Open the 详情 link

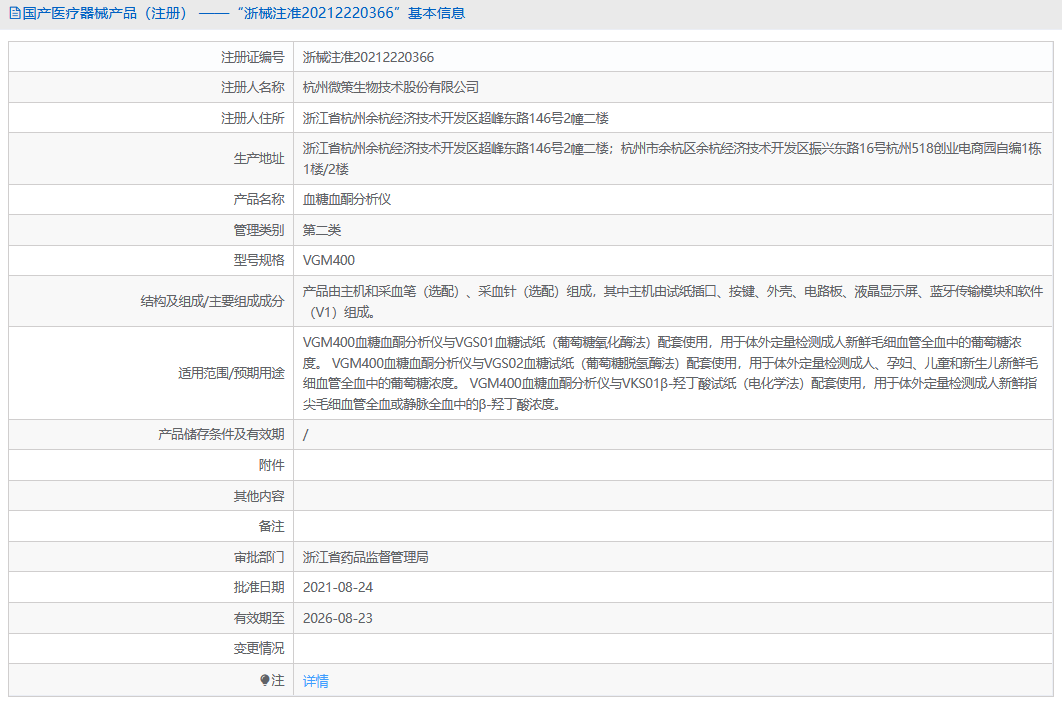pyautogui.click(x=316, y=681)
